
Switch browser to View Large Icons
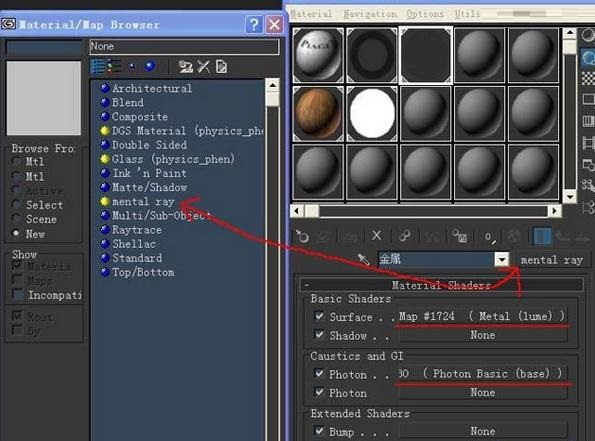[x=150, y=66]
